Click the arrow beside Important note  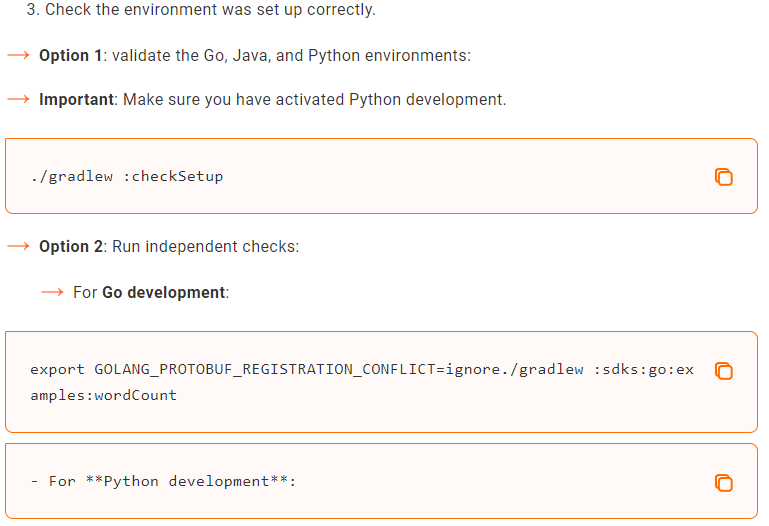[x=18, y=100]
